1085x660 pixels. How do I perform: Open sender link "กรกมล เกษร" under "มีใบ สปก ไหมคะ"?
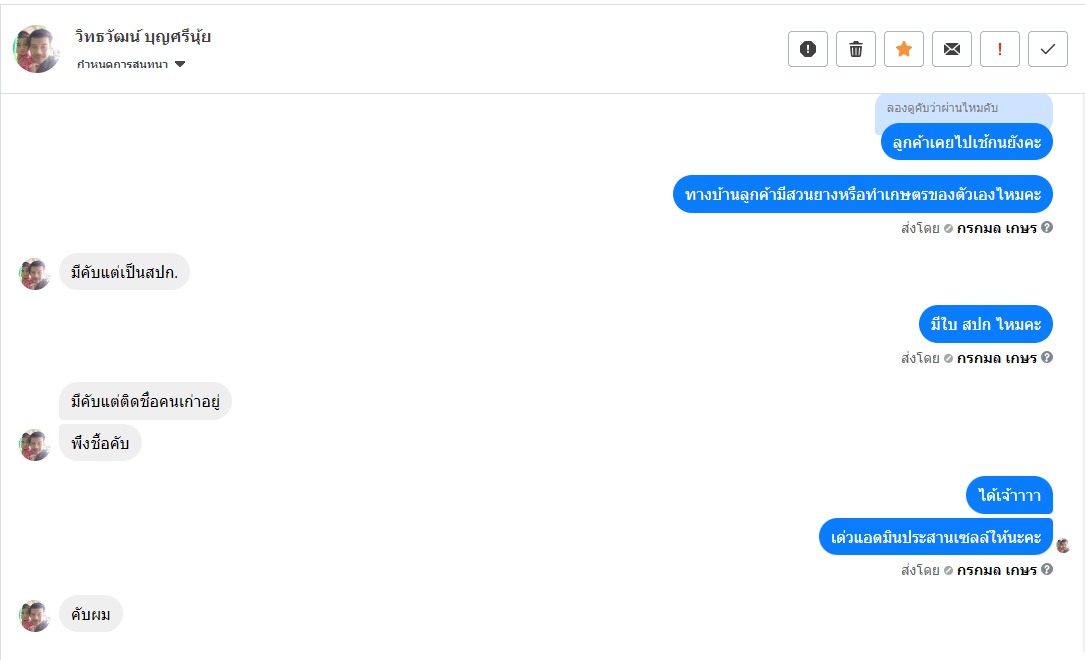pos(996,358)
